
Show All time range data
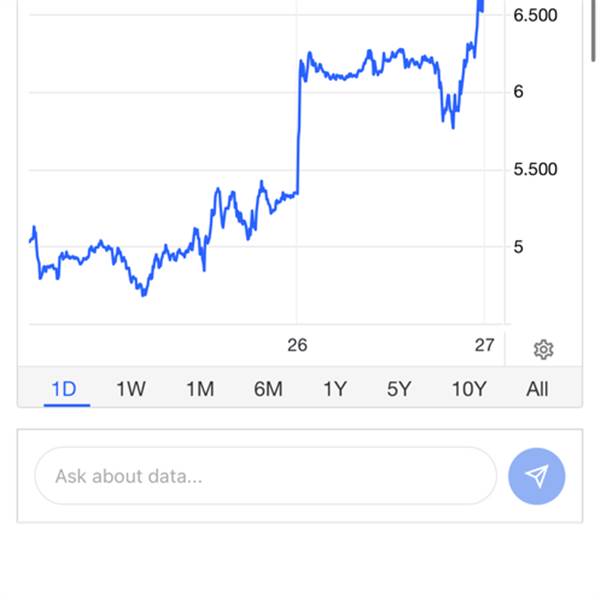(x=537, y=388)
